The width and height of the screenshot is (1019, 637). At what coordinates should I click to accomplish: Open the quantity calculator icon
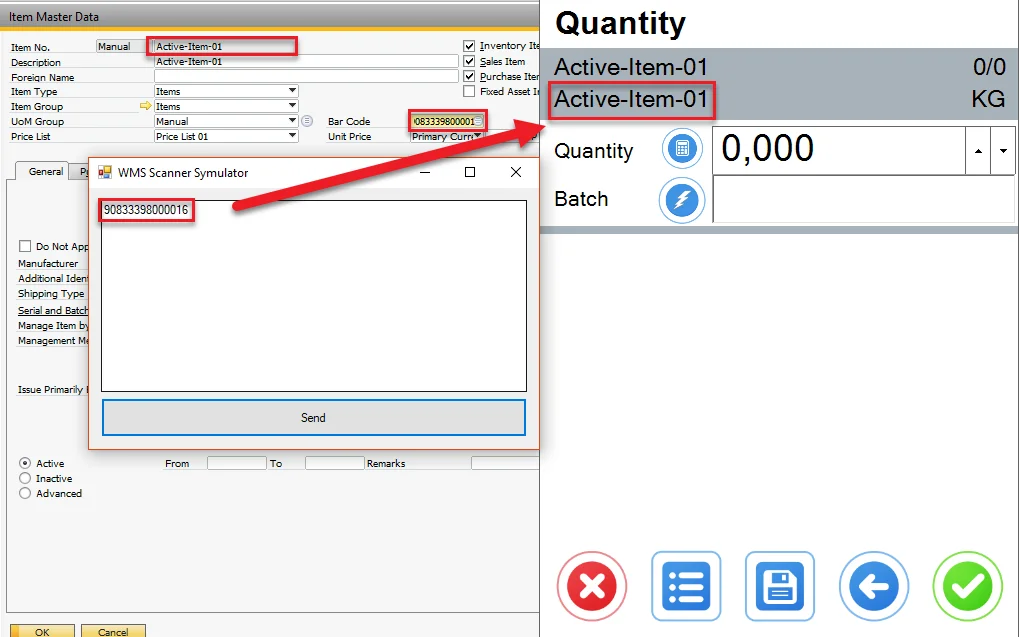[682, 150]
